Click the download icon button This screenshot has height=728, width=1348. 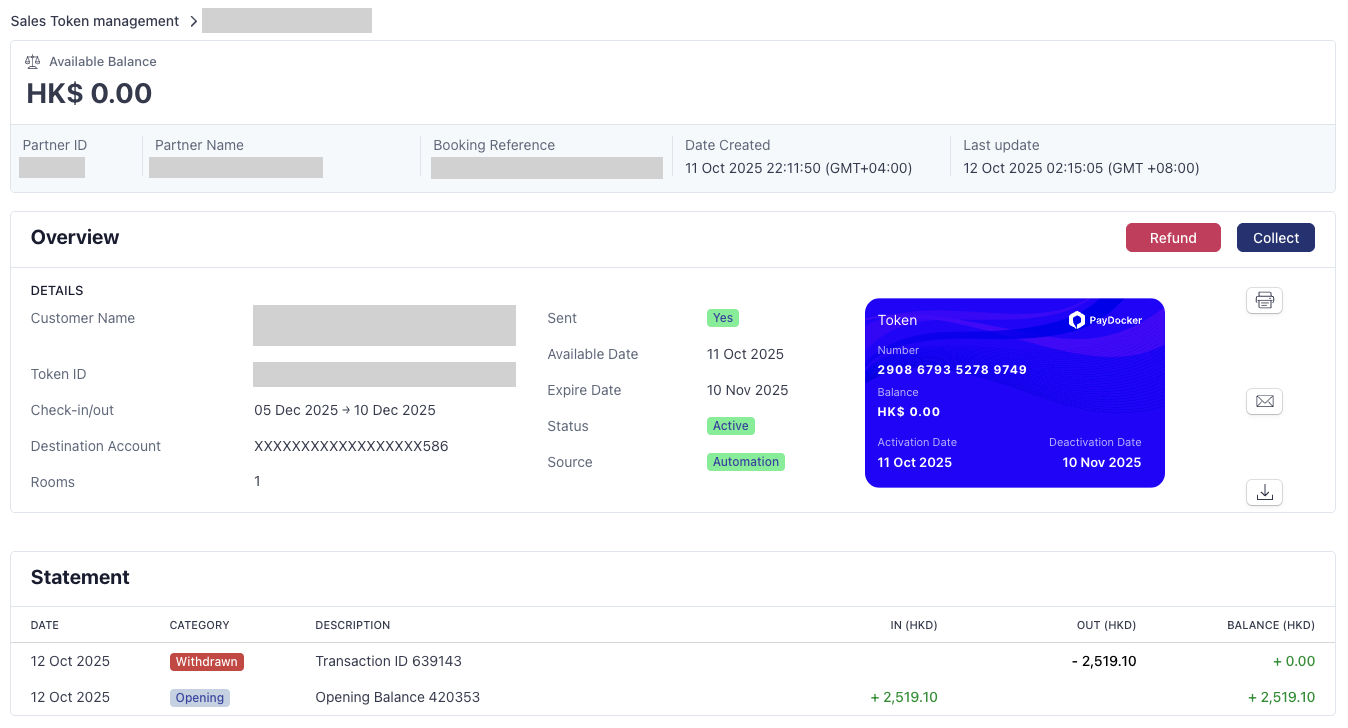[x=1264, y=492]
